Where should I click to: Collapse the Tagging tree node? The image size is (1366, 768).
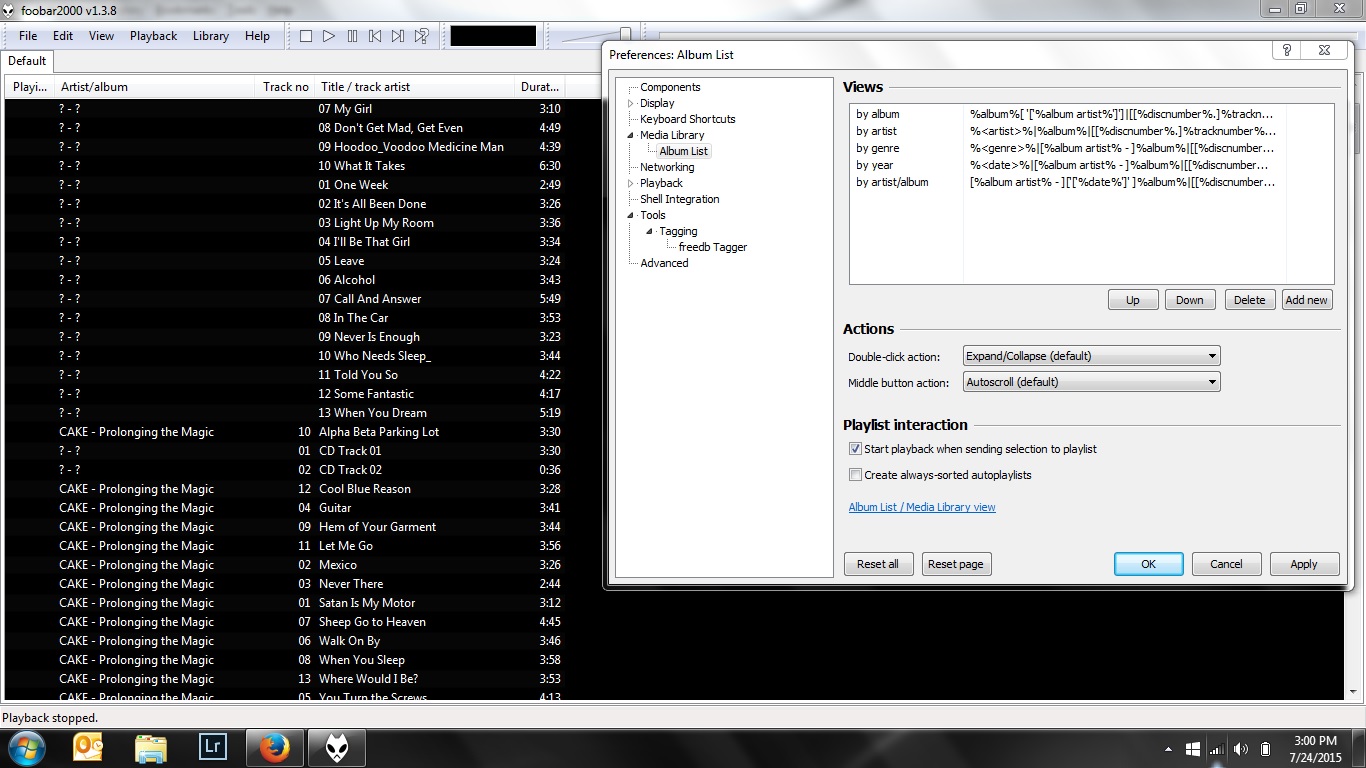click(649, 231)
